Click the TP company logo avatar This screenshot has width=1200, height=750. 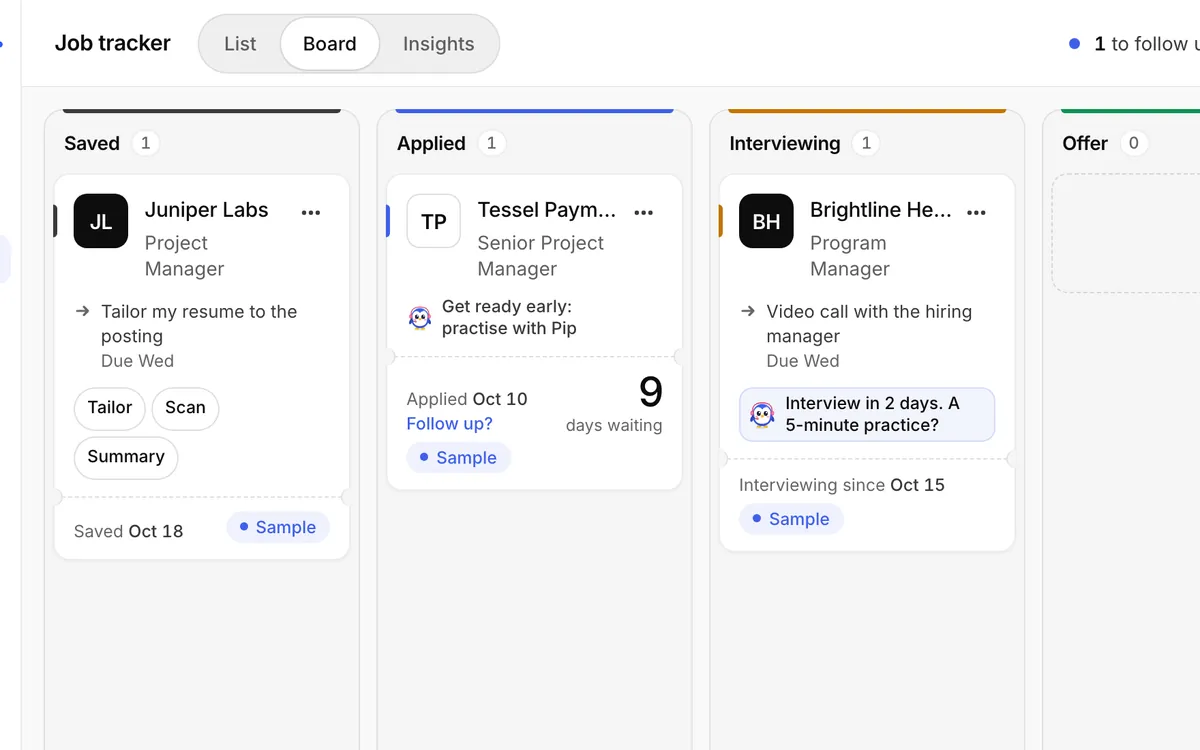434,221
